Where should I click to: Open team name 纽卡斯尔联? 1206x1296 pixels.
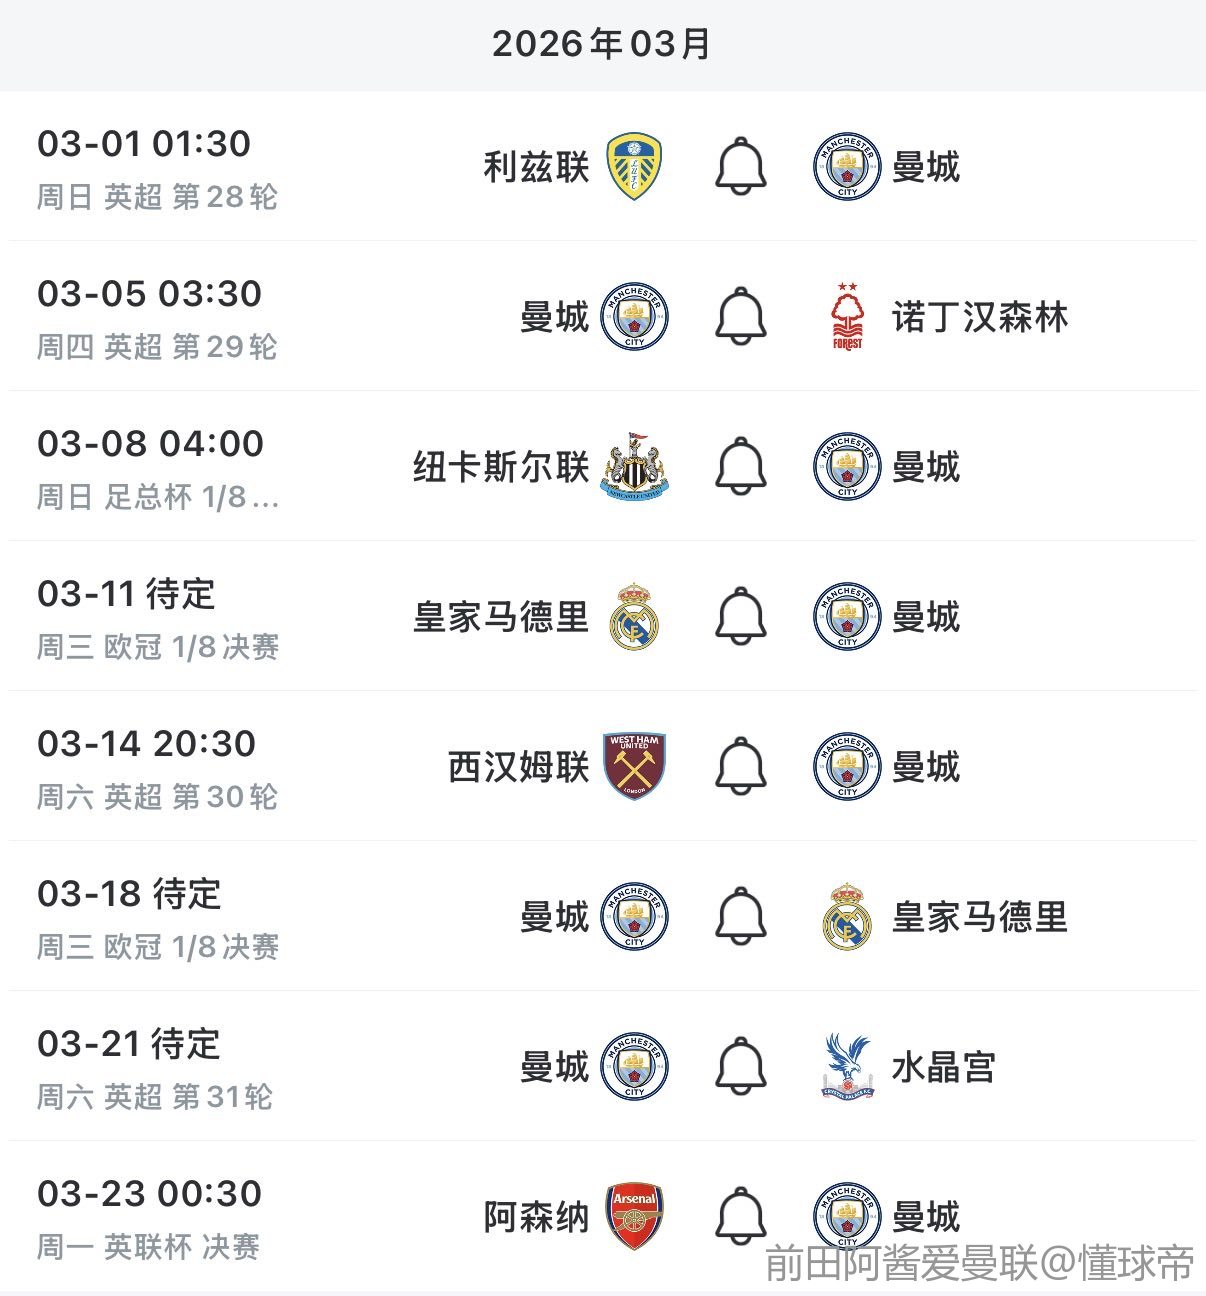(501, 467)
